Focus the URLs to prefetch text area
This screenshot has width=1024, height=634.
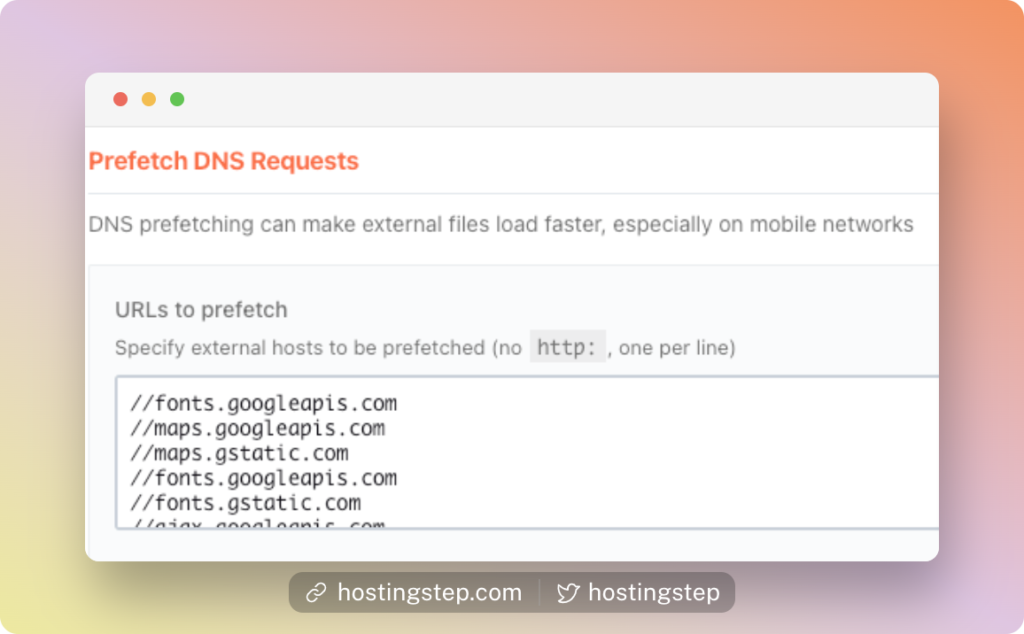click(527, 452)
